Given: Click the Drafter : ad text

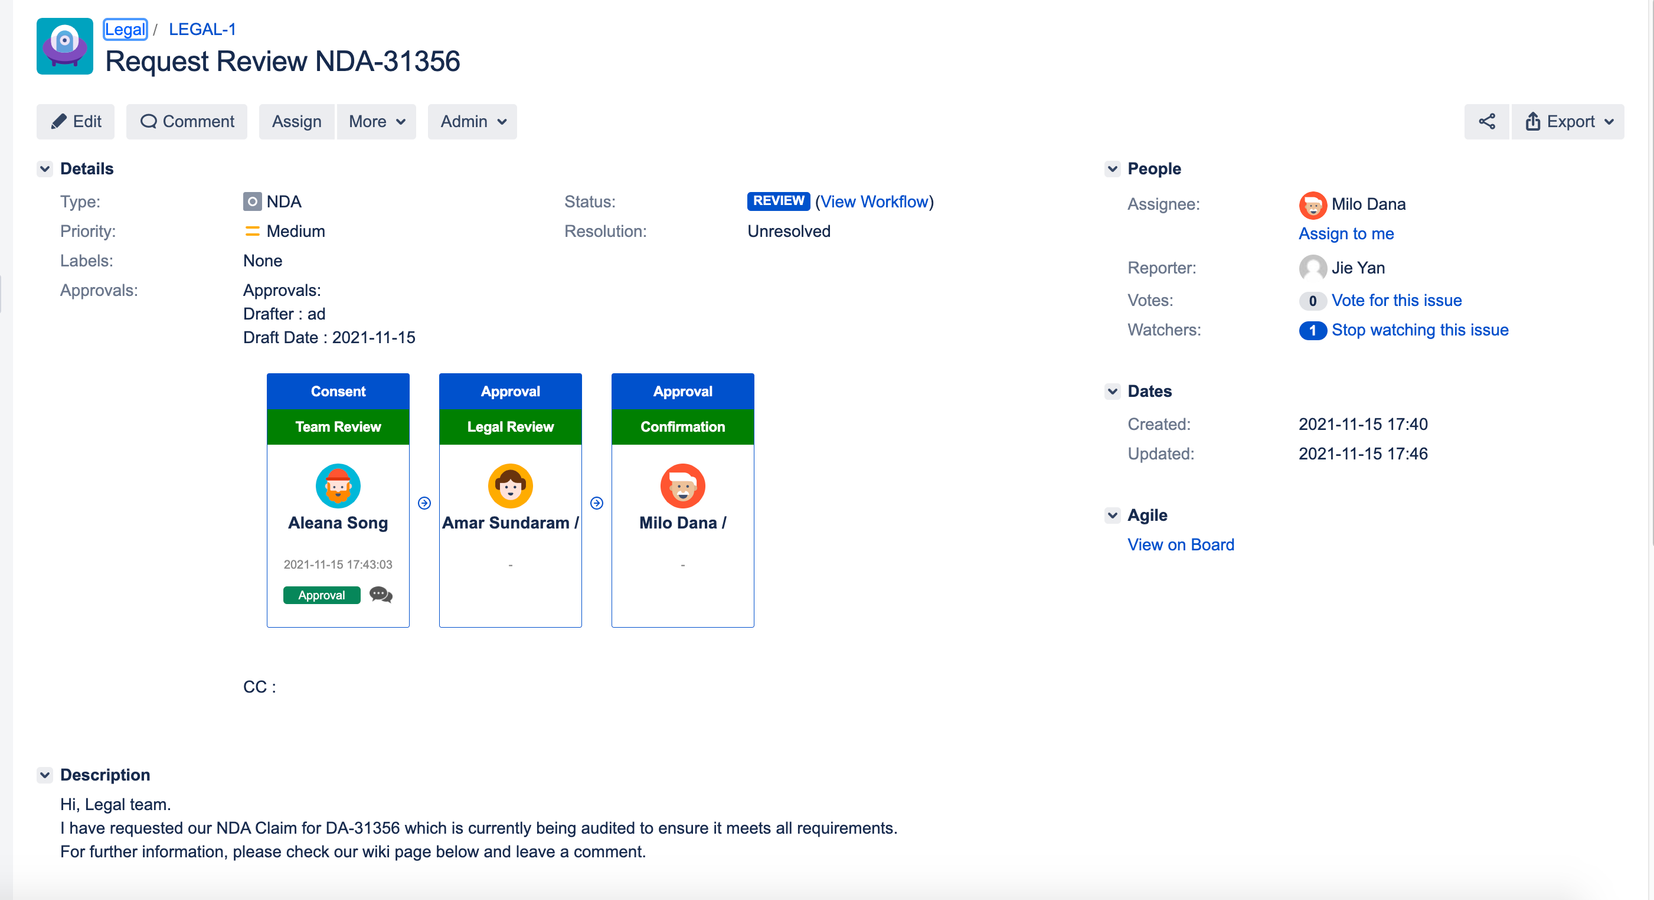Looking at the screenshot, I should [284, 314].
